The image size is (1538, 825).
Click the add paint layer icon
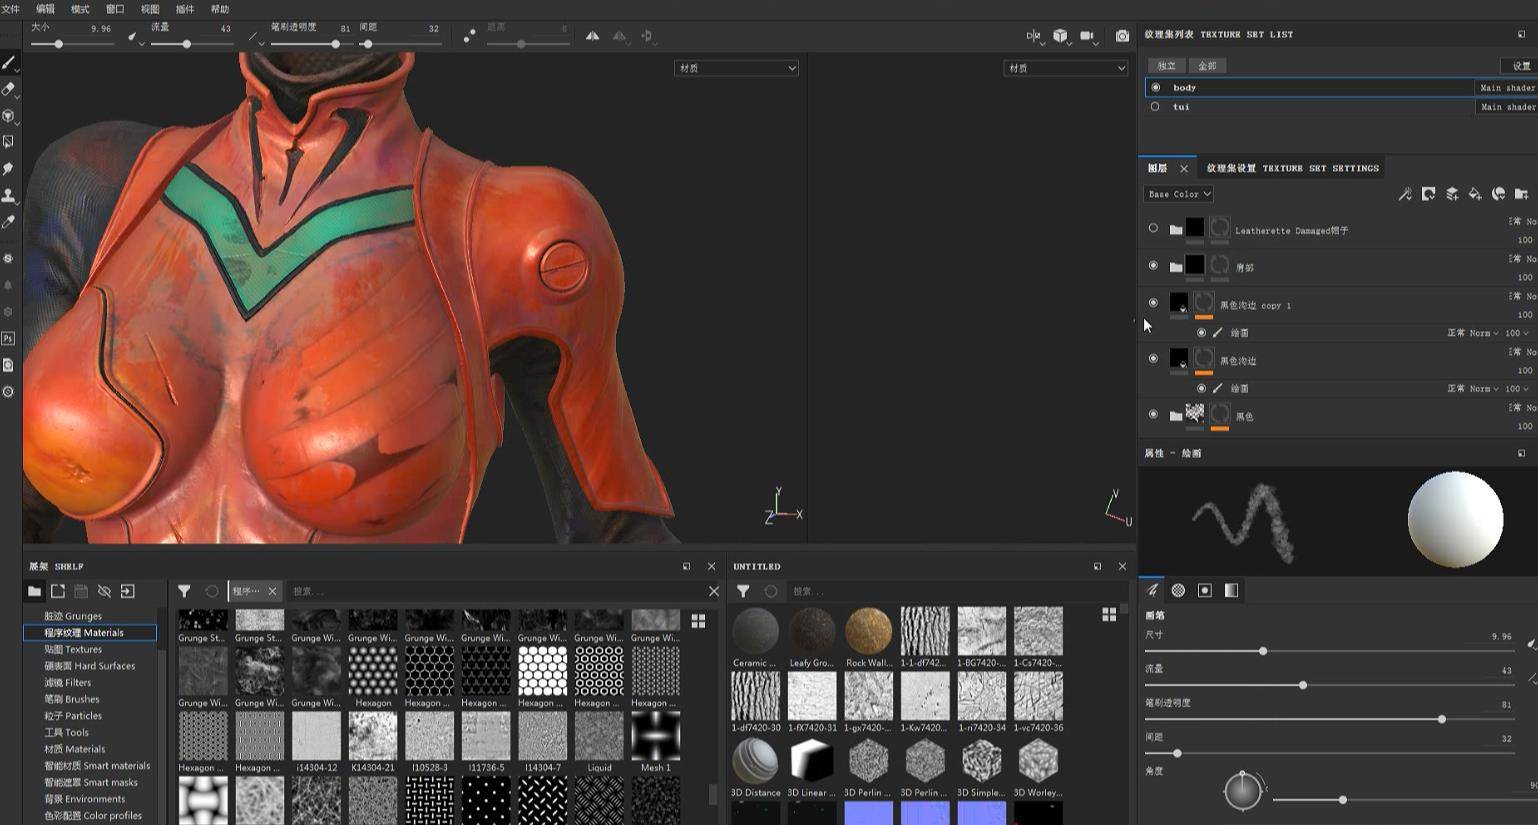(1452, 194)
